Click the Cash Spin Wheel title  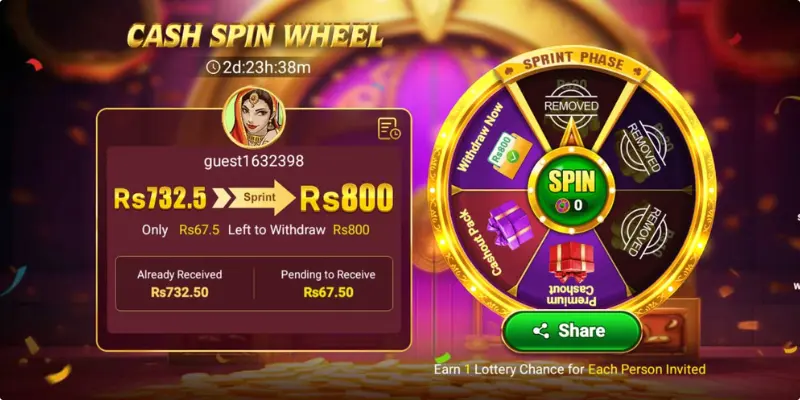[255, 35]
